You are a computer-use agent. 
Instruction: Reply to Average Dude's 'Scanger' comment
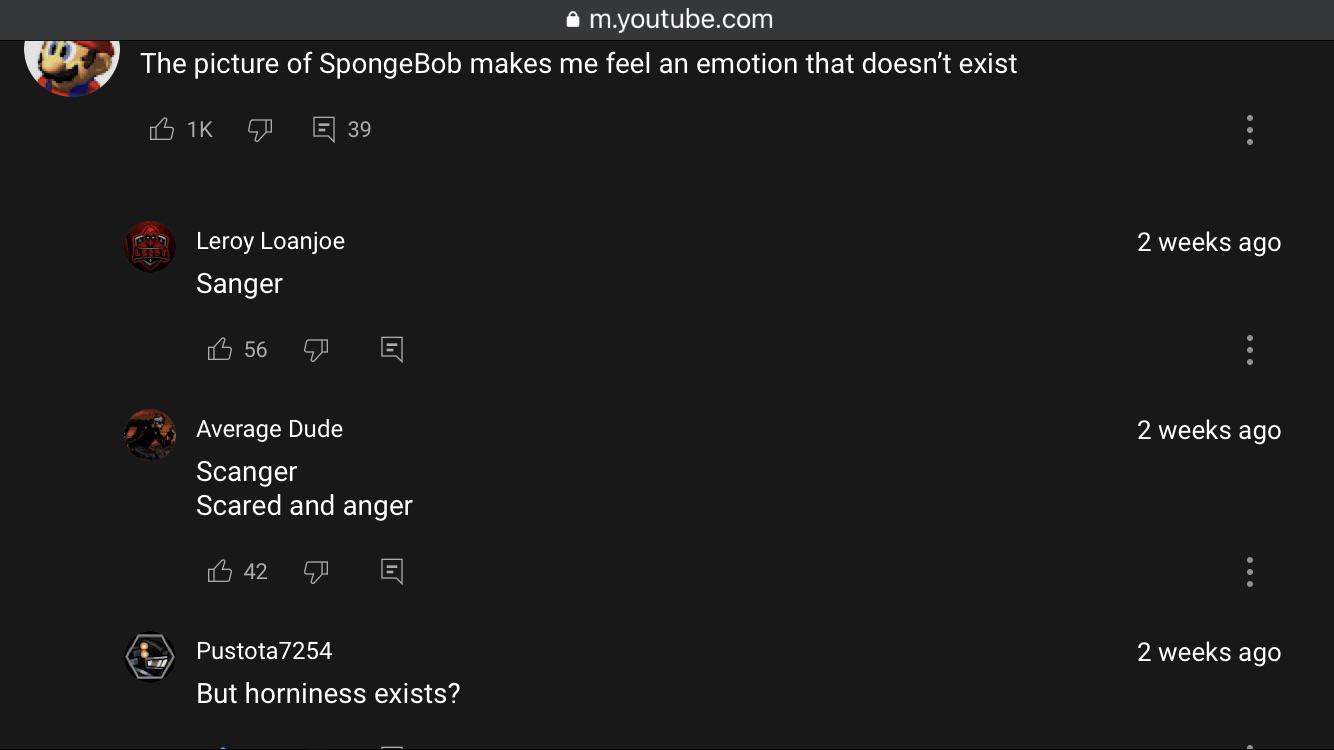[x=391, y=571]
